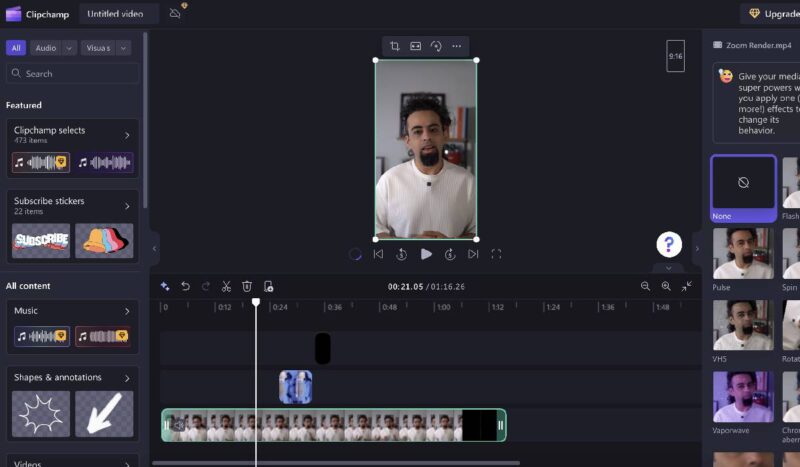The width and height of the screenshot is (800, 467).
Task: Edit the Untitled video title field
Action: (x=118, y=14)
